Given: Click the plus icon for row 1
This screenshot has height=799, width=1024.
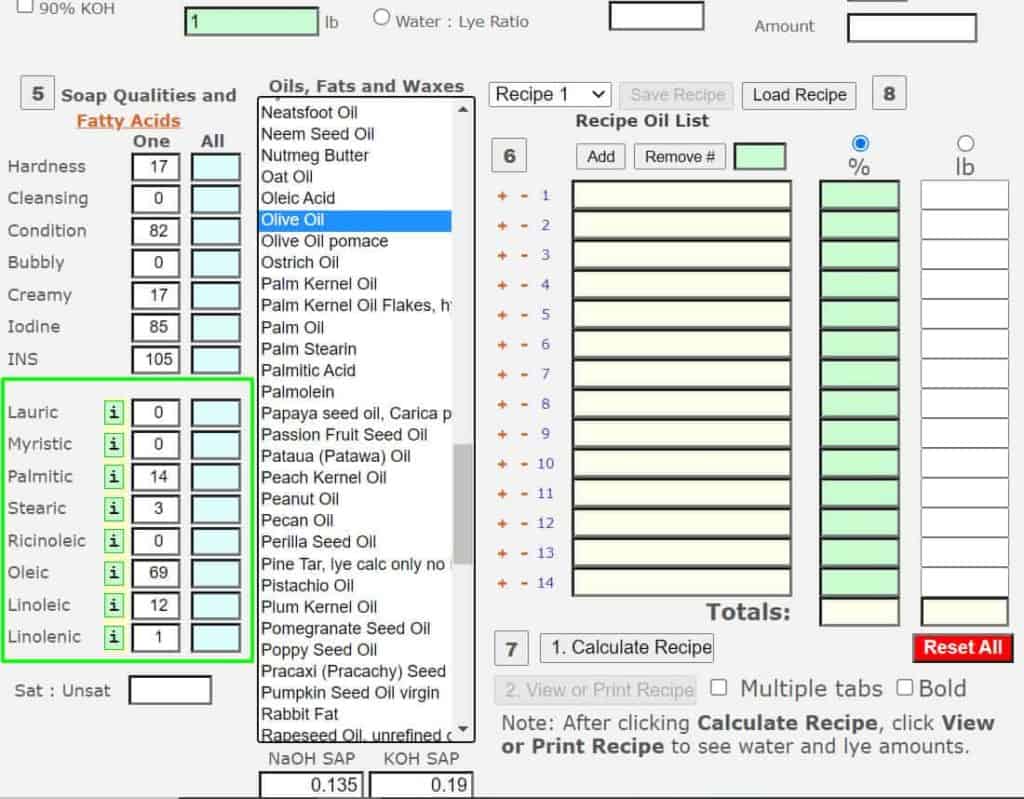Looking at the screenshot, I should pyautogui.click(x=504, y=196).
